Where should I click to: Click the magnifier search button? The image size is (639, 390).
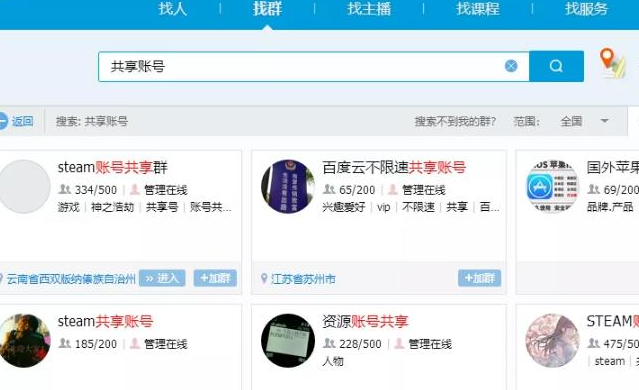[556, 66]
